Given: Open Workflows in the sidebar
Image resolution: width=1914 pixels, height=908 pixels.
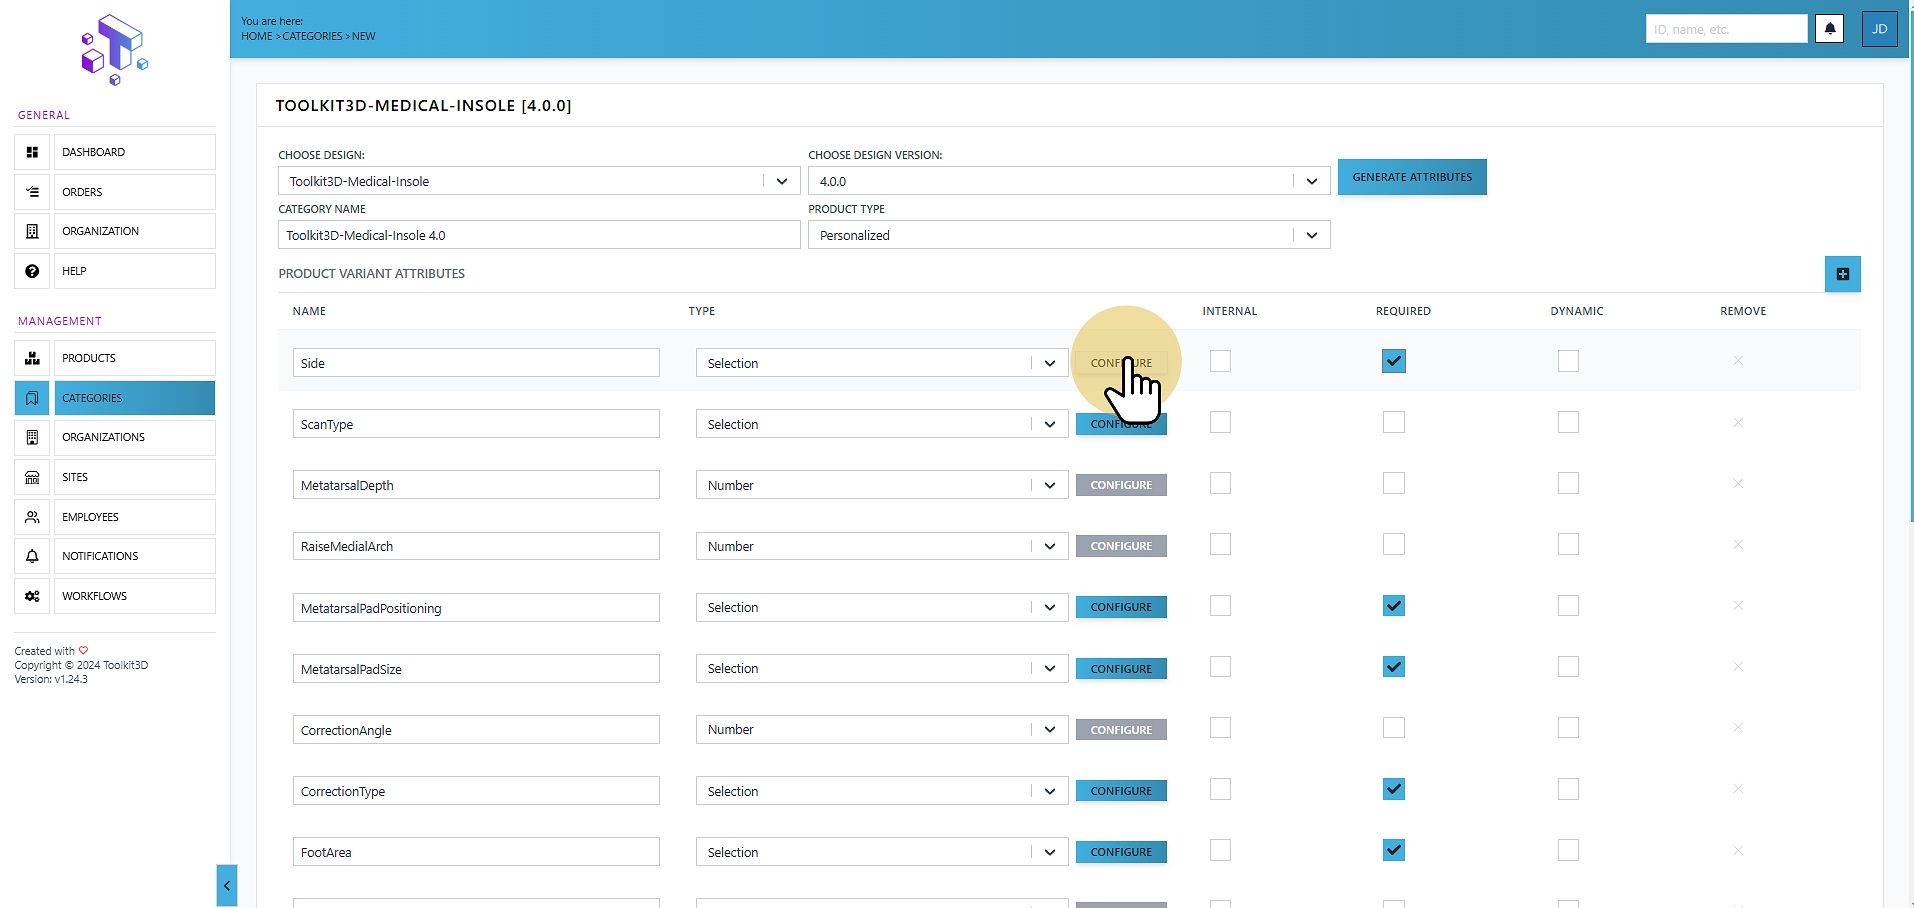Looking at the screenshot, I should coord(134,596).
